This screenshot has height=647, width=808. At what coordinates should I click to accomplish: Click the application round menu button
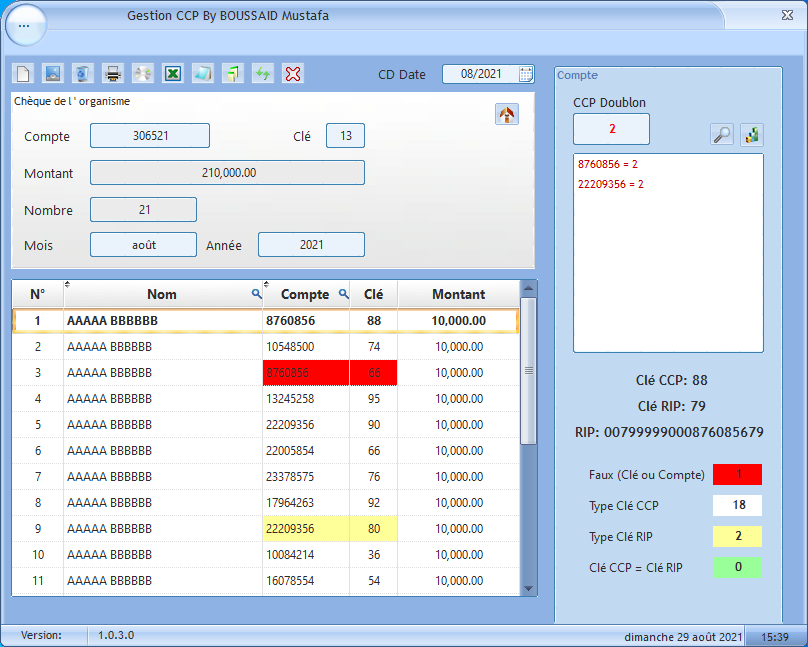25,25
